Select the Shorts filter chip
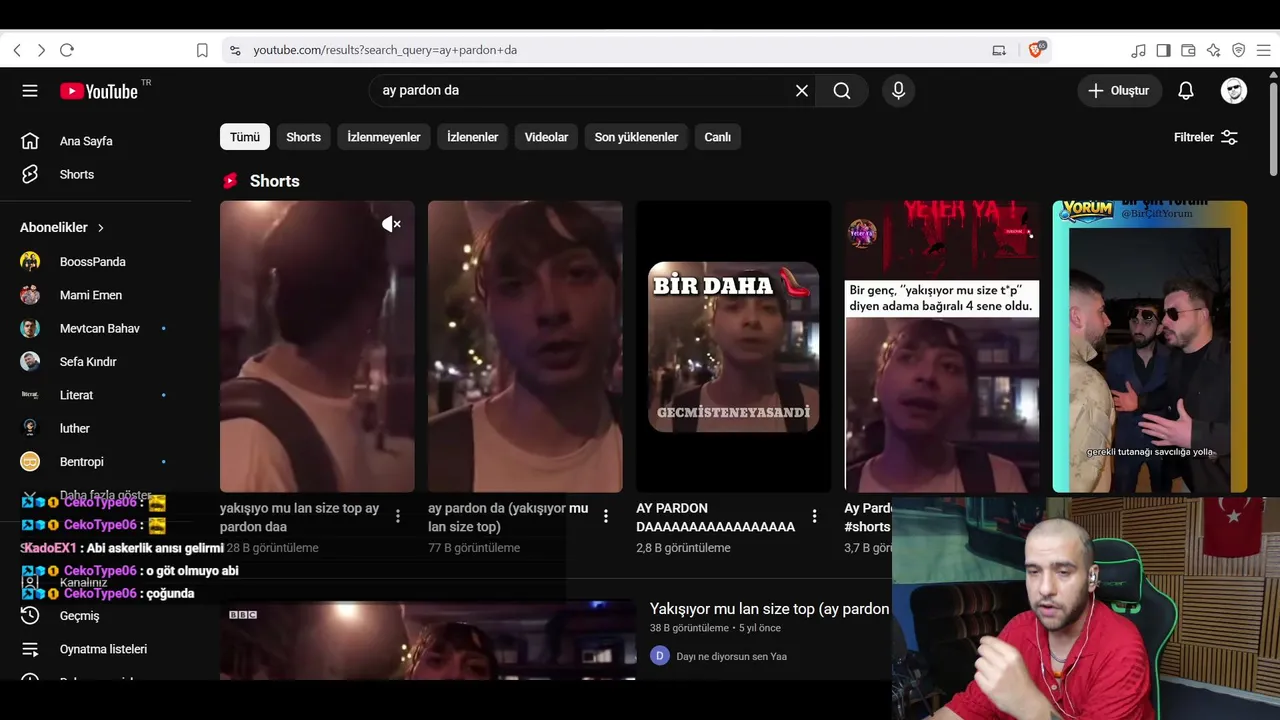 304,137
